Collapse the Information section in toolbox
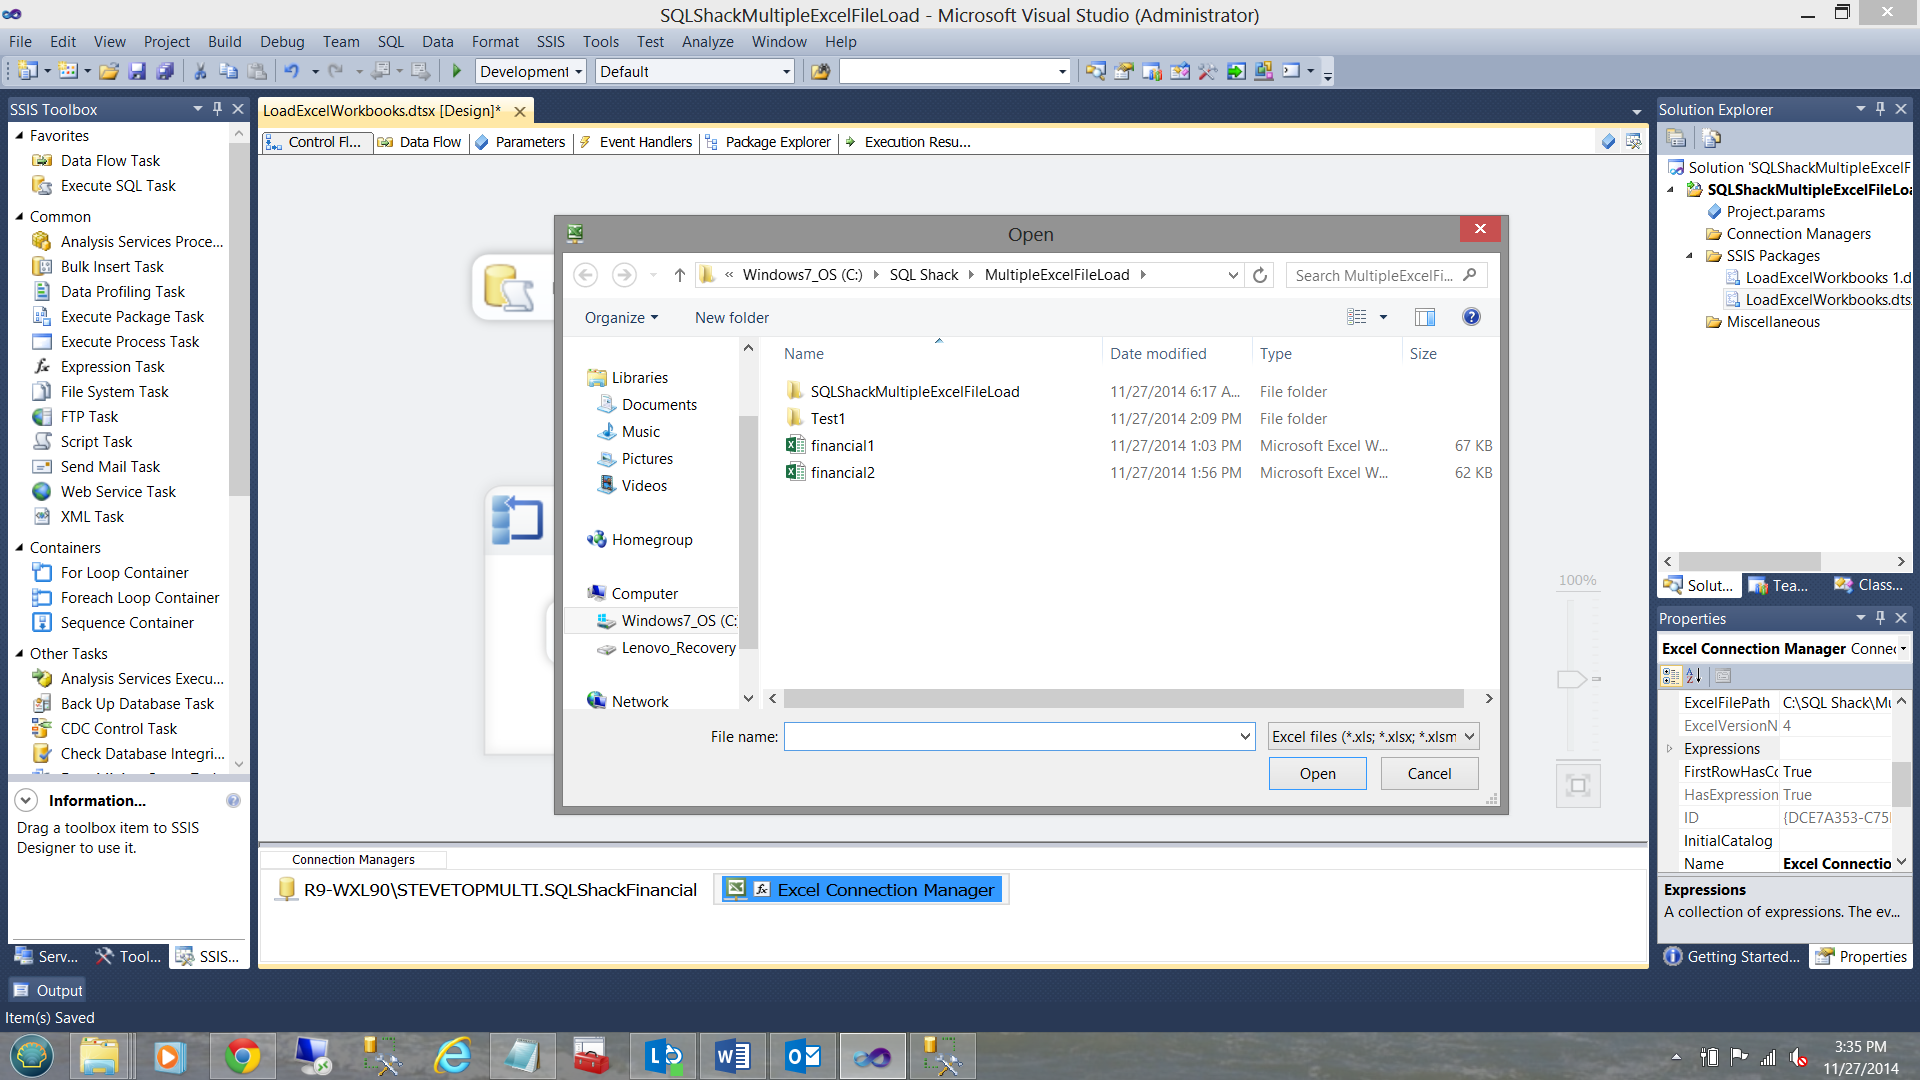The height and width of the screenshot is (1080, 1920). (x=27, y=800)
